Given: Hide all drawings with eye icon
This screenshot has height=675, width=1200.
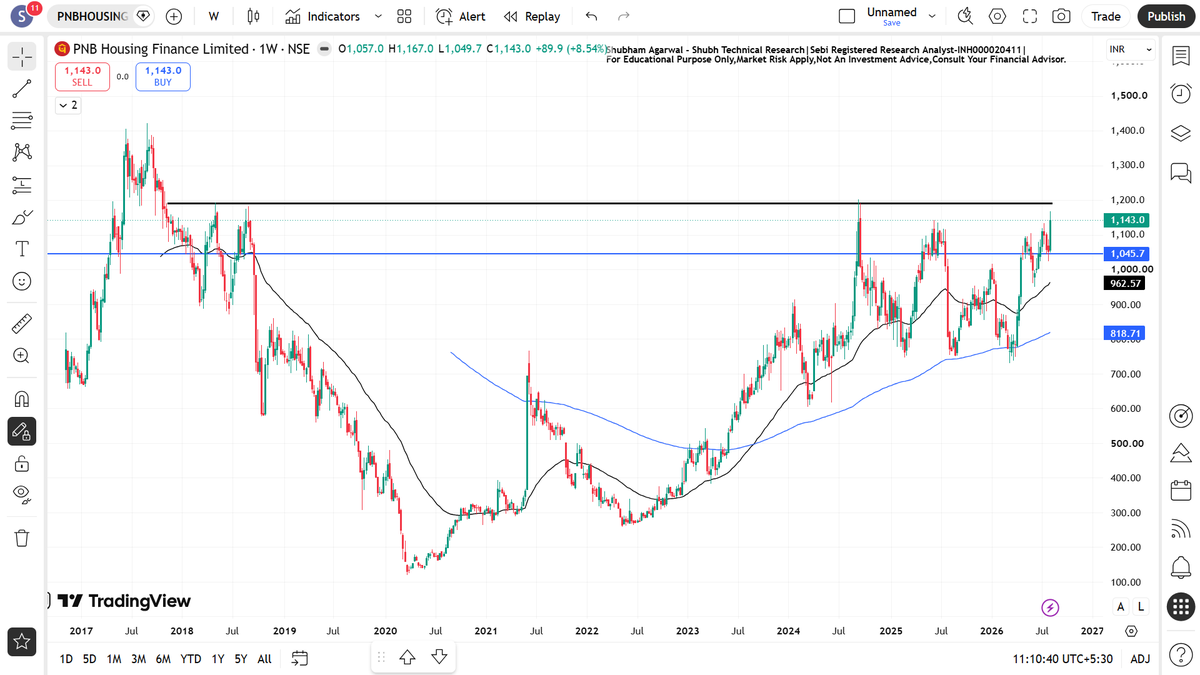Looking at the screenshot, I should (22, 494).
